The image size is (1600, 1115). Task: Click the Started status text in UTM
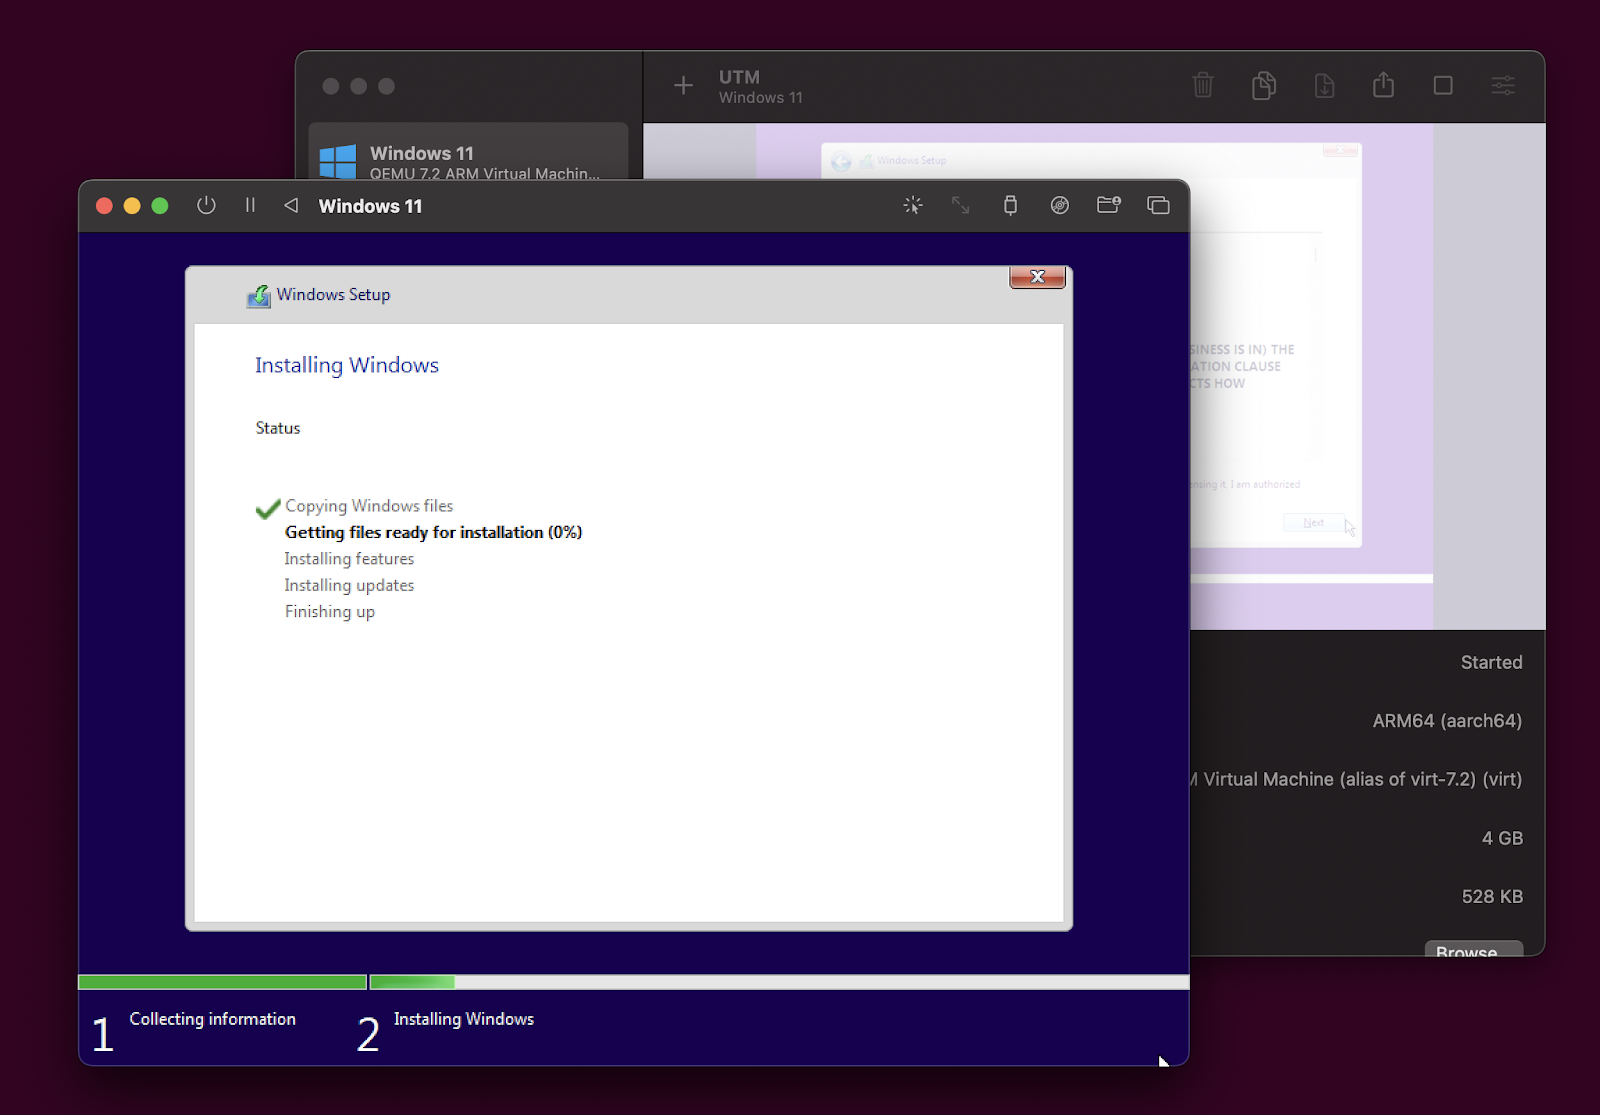[1491, 662]
